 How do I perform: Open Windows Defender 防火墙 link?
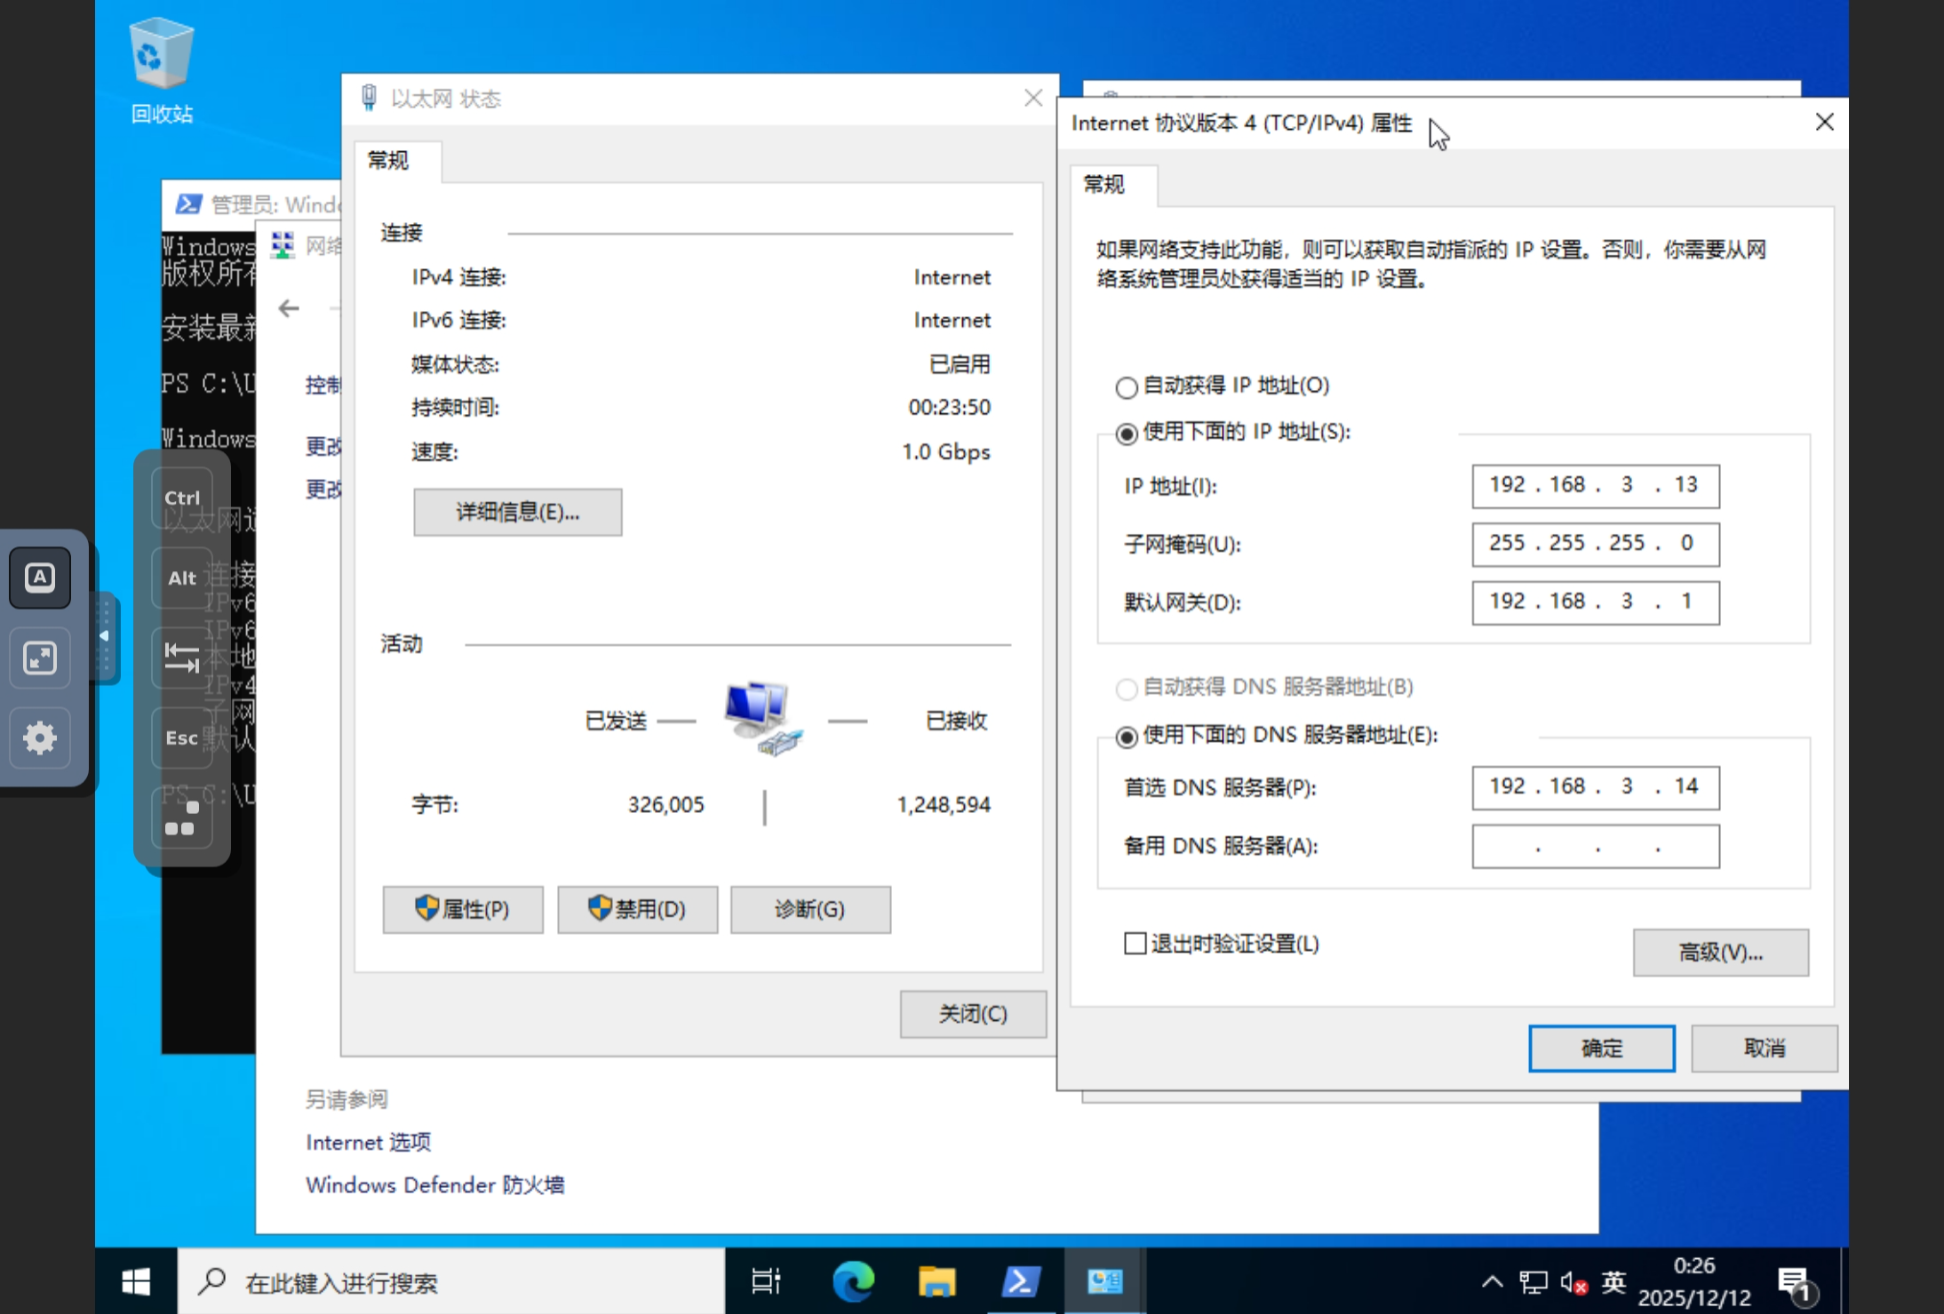click(435, 1185)
